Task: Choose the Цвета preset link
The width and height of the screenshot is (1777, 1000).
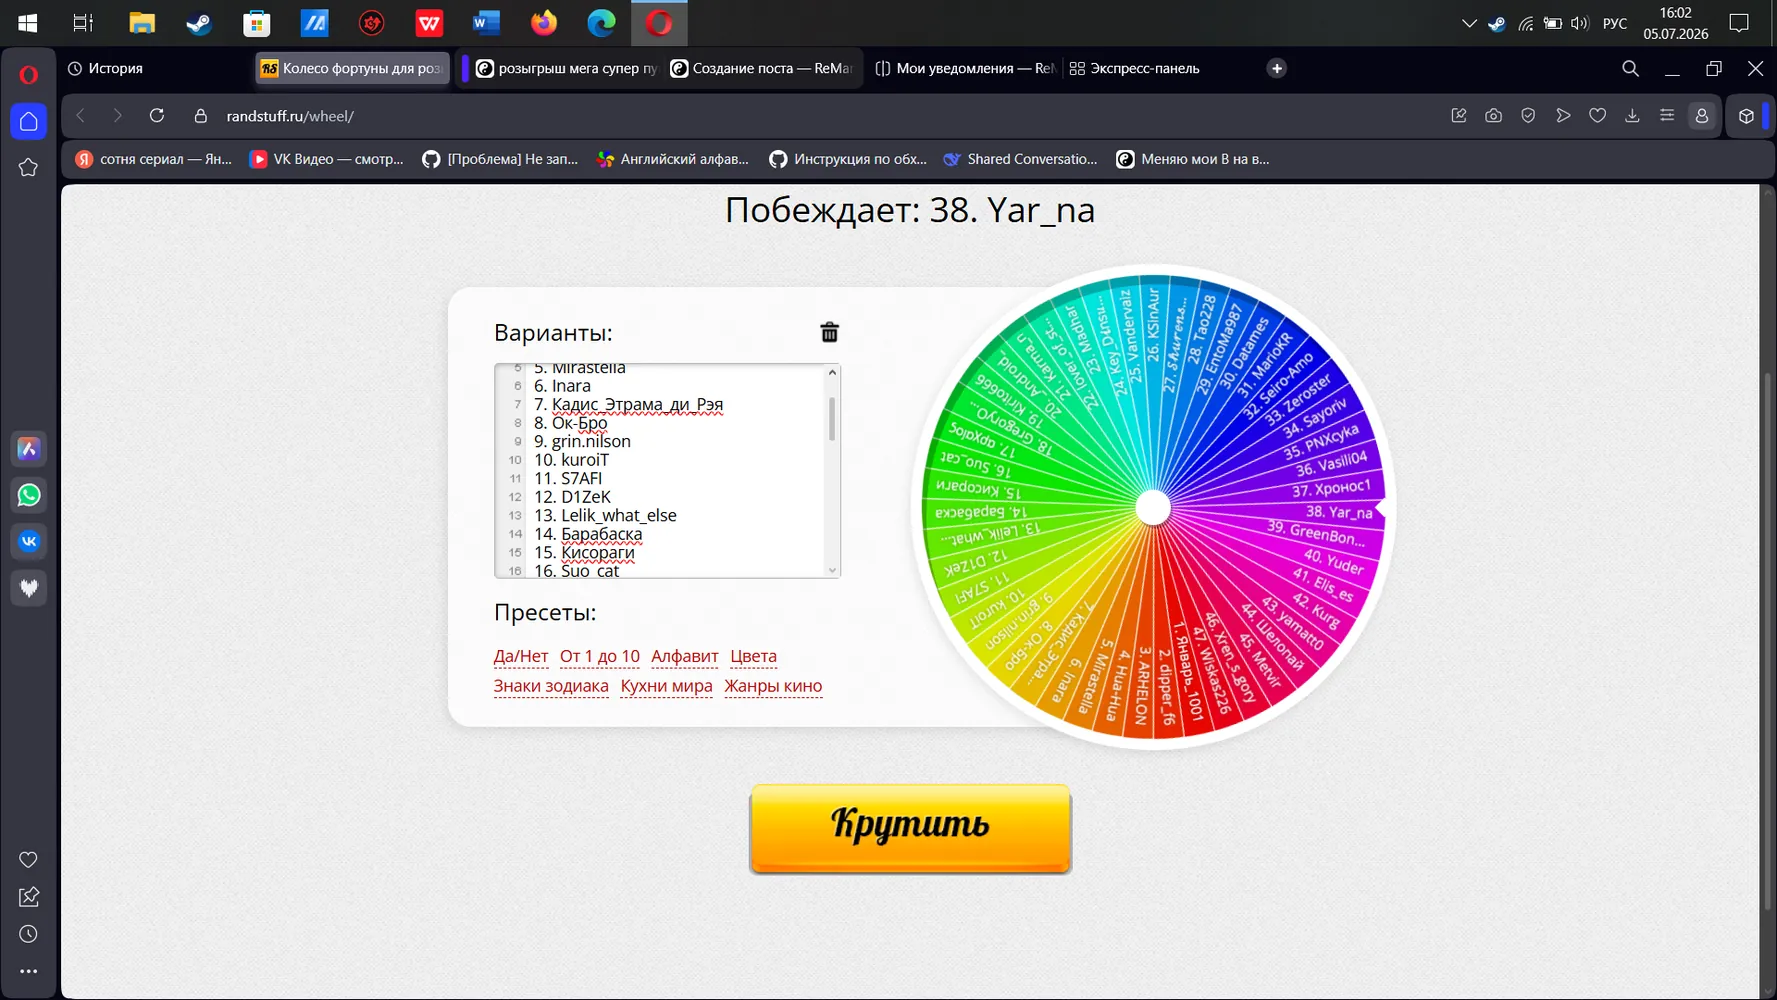Action: (753, 656)
